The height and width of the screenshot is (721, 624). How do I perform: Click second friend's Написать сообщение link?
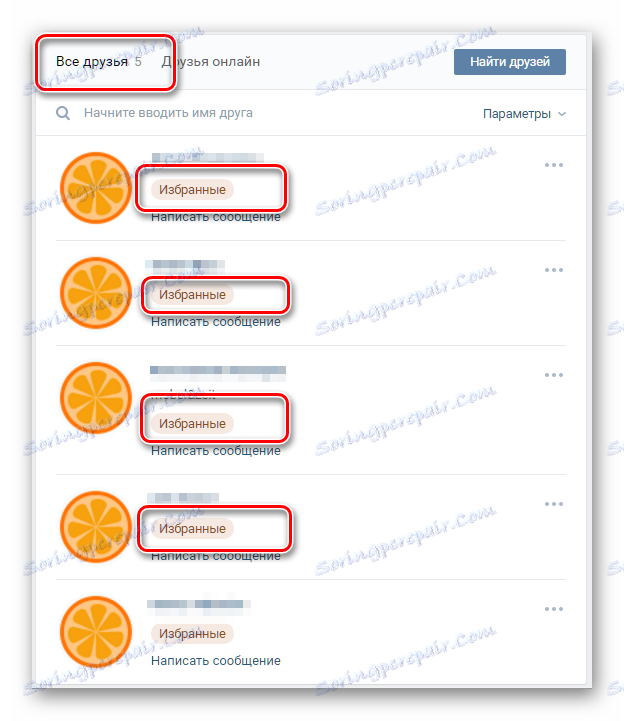pos(216,322)
